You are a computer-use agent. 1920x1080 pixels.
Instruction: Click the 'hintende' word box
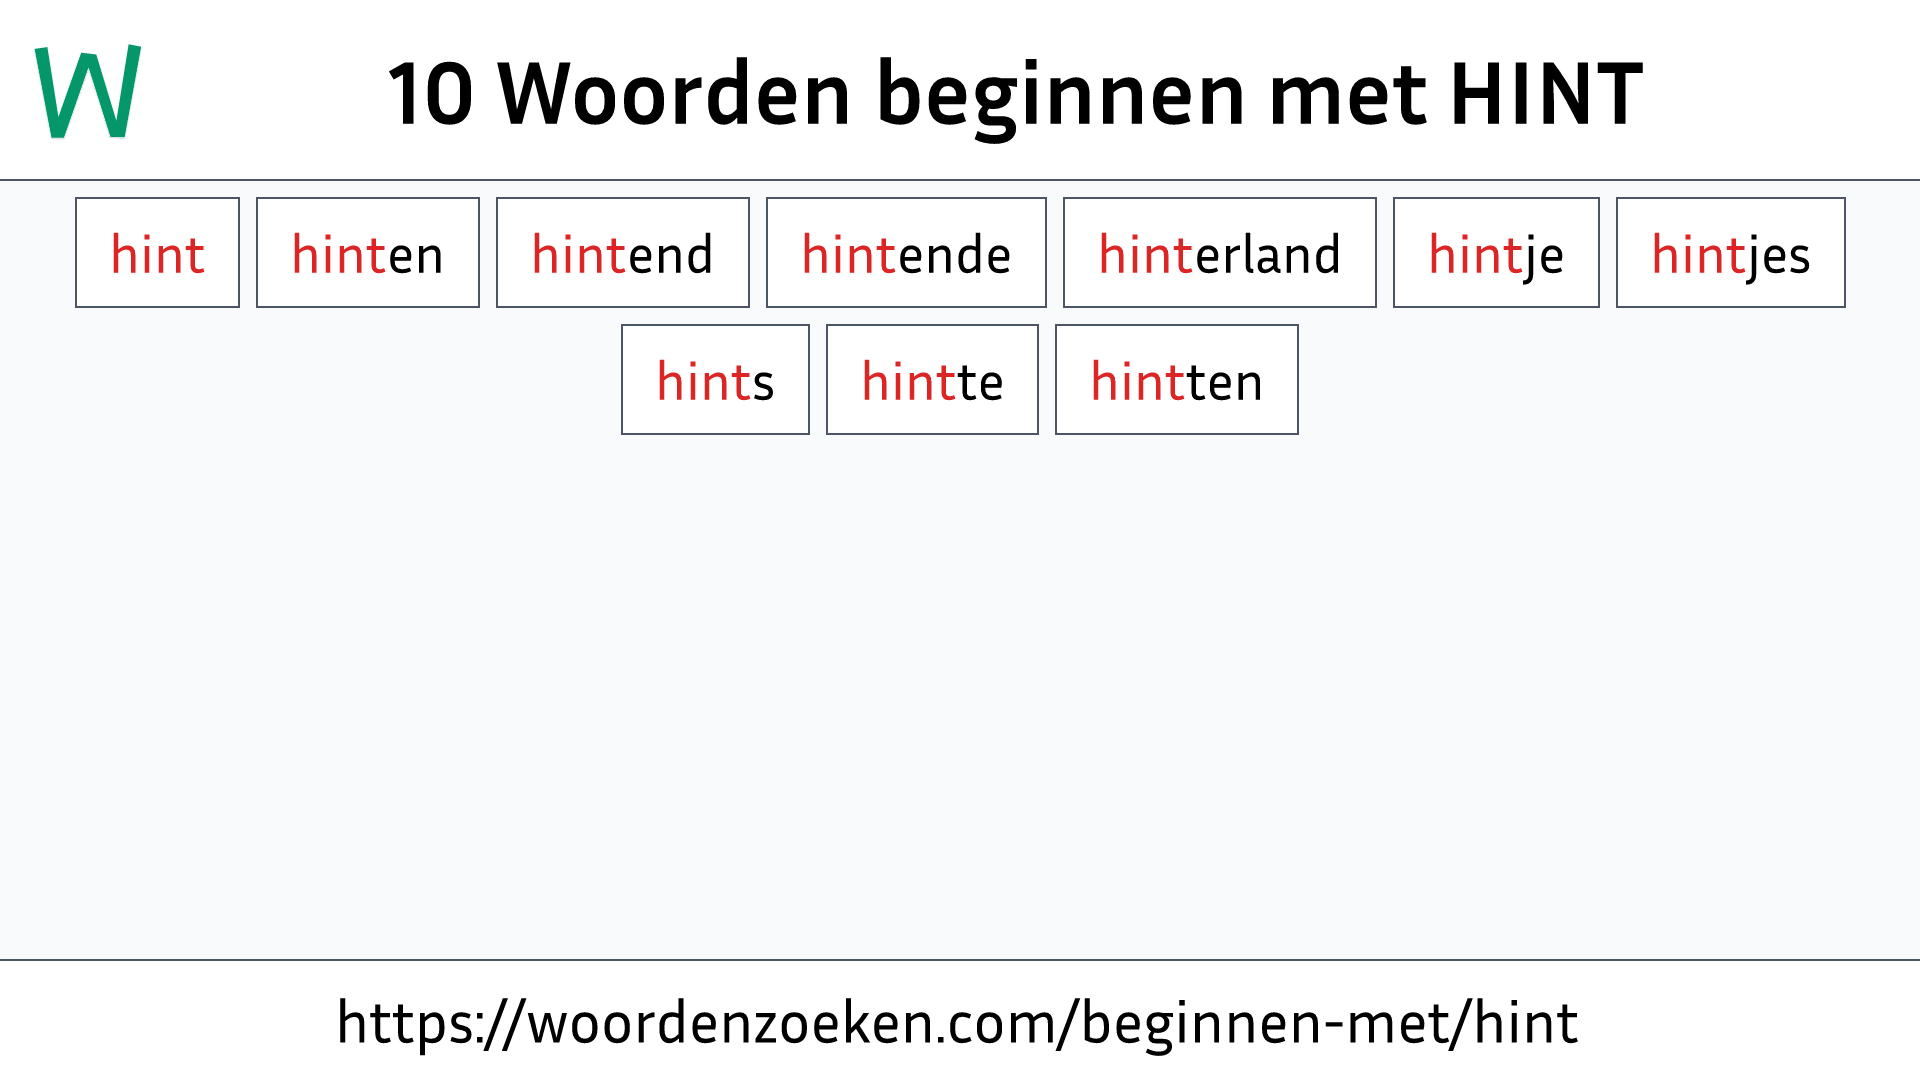click(906, 253)
